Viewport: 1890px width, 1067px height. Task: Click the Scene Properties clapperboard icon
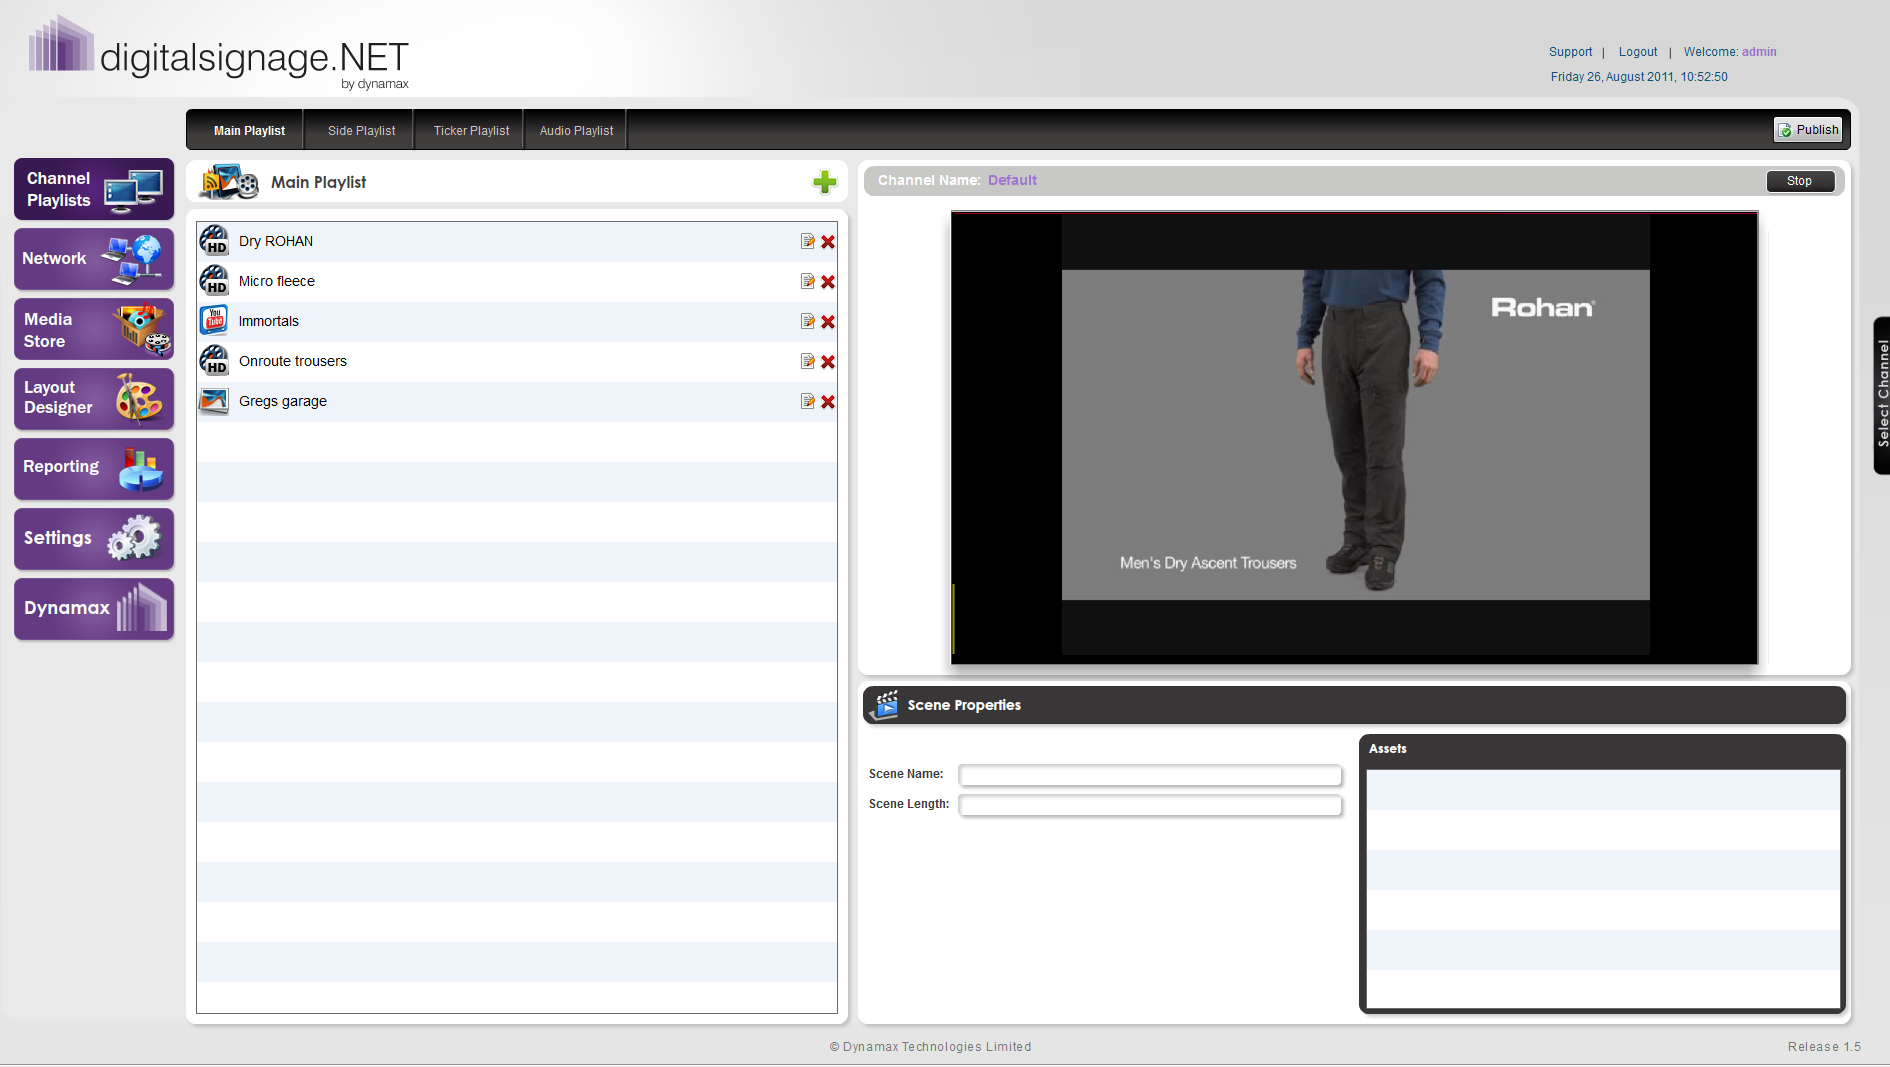(x=884, y=705)
